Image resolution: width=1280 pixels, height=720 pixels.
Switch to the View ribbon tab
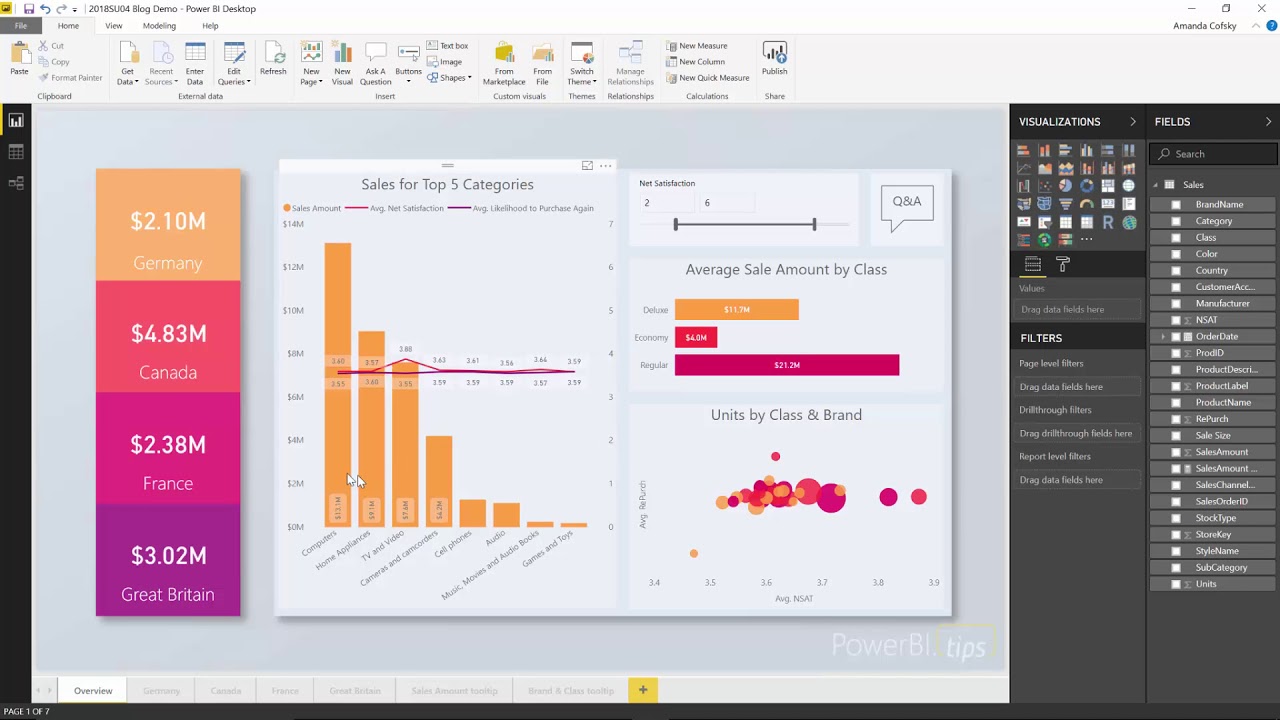(x=114, y=26)
